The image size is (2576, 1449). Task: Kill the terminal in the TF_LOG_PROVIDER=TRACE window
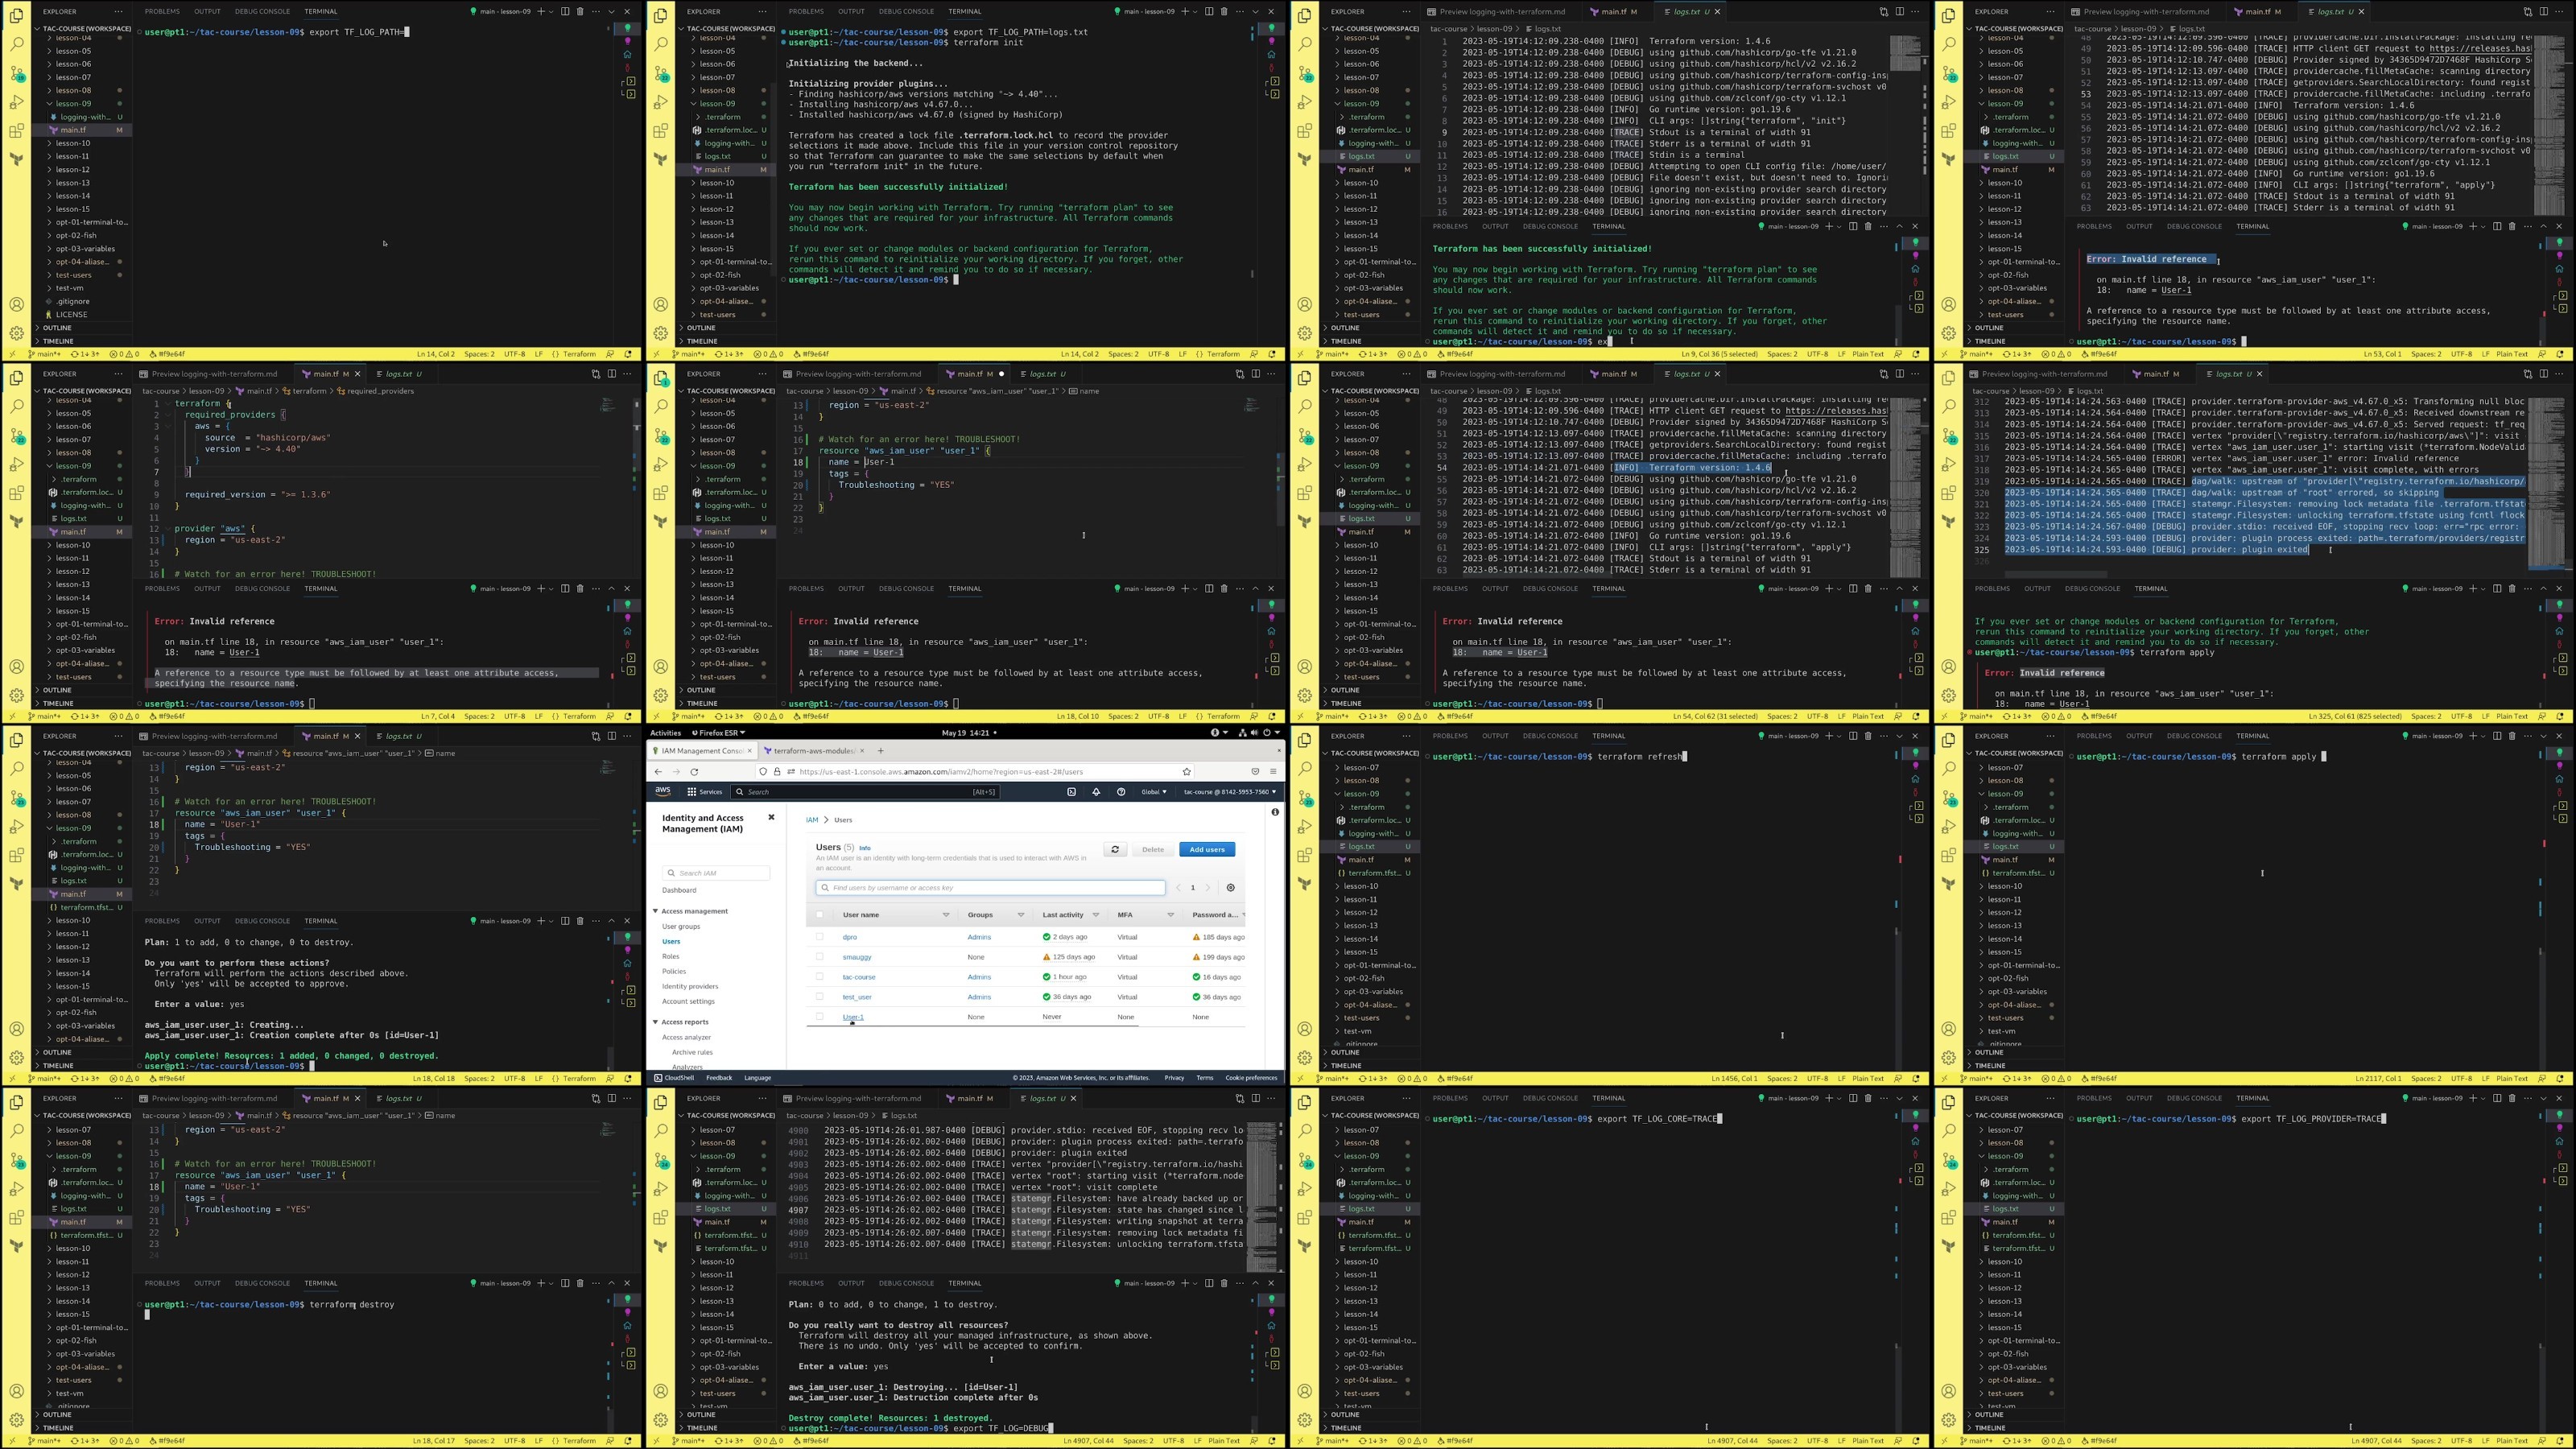tap(2512, 1098)
